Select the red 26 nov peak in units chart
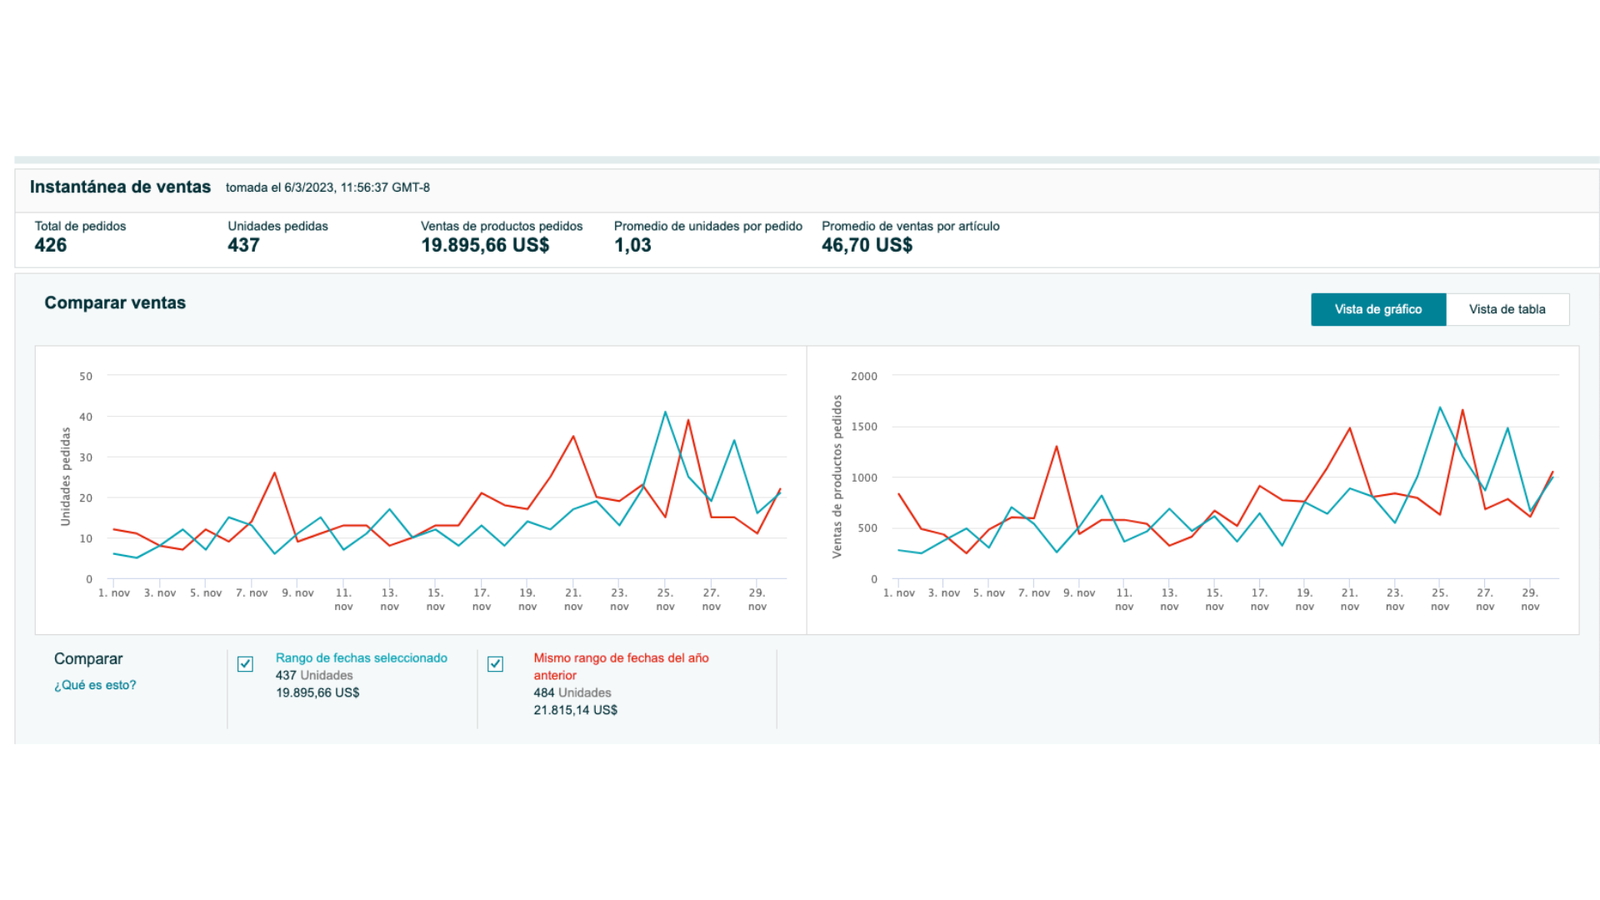 pyautogui.click(x=688, y=421)
